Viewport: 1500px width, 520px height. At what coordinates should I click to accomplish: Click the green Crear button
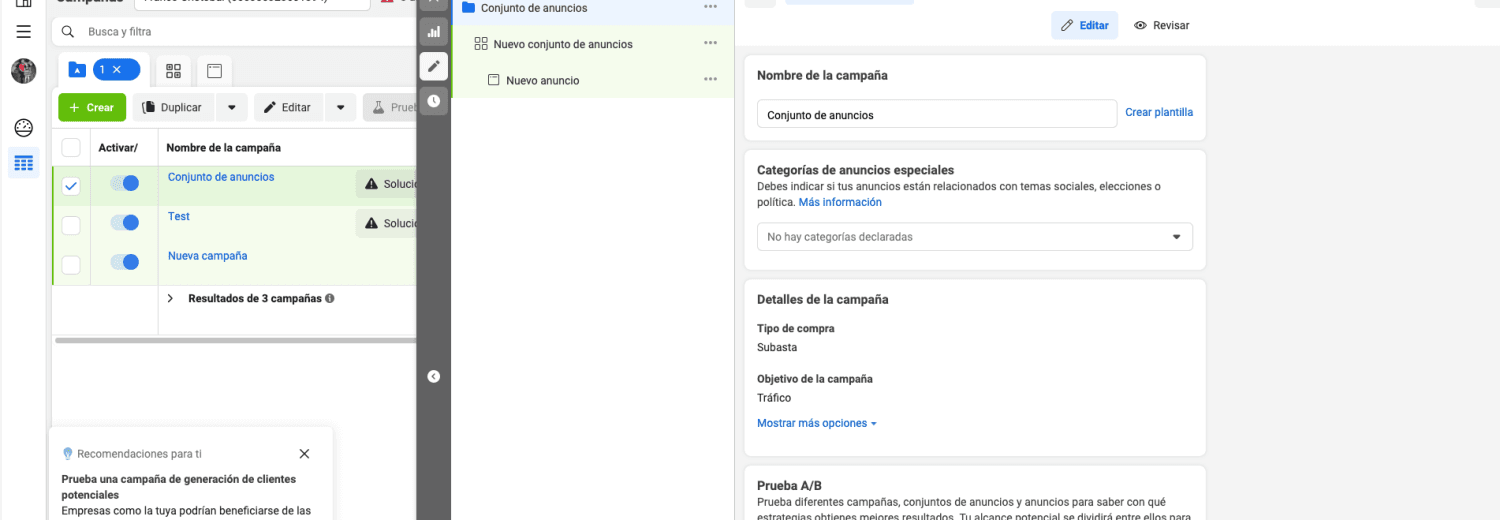92,108
